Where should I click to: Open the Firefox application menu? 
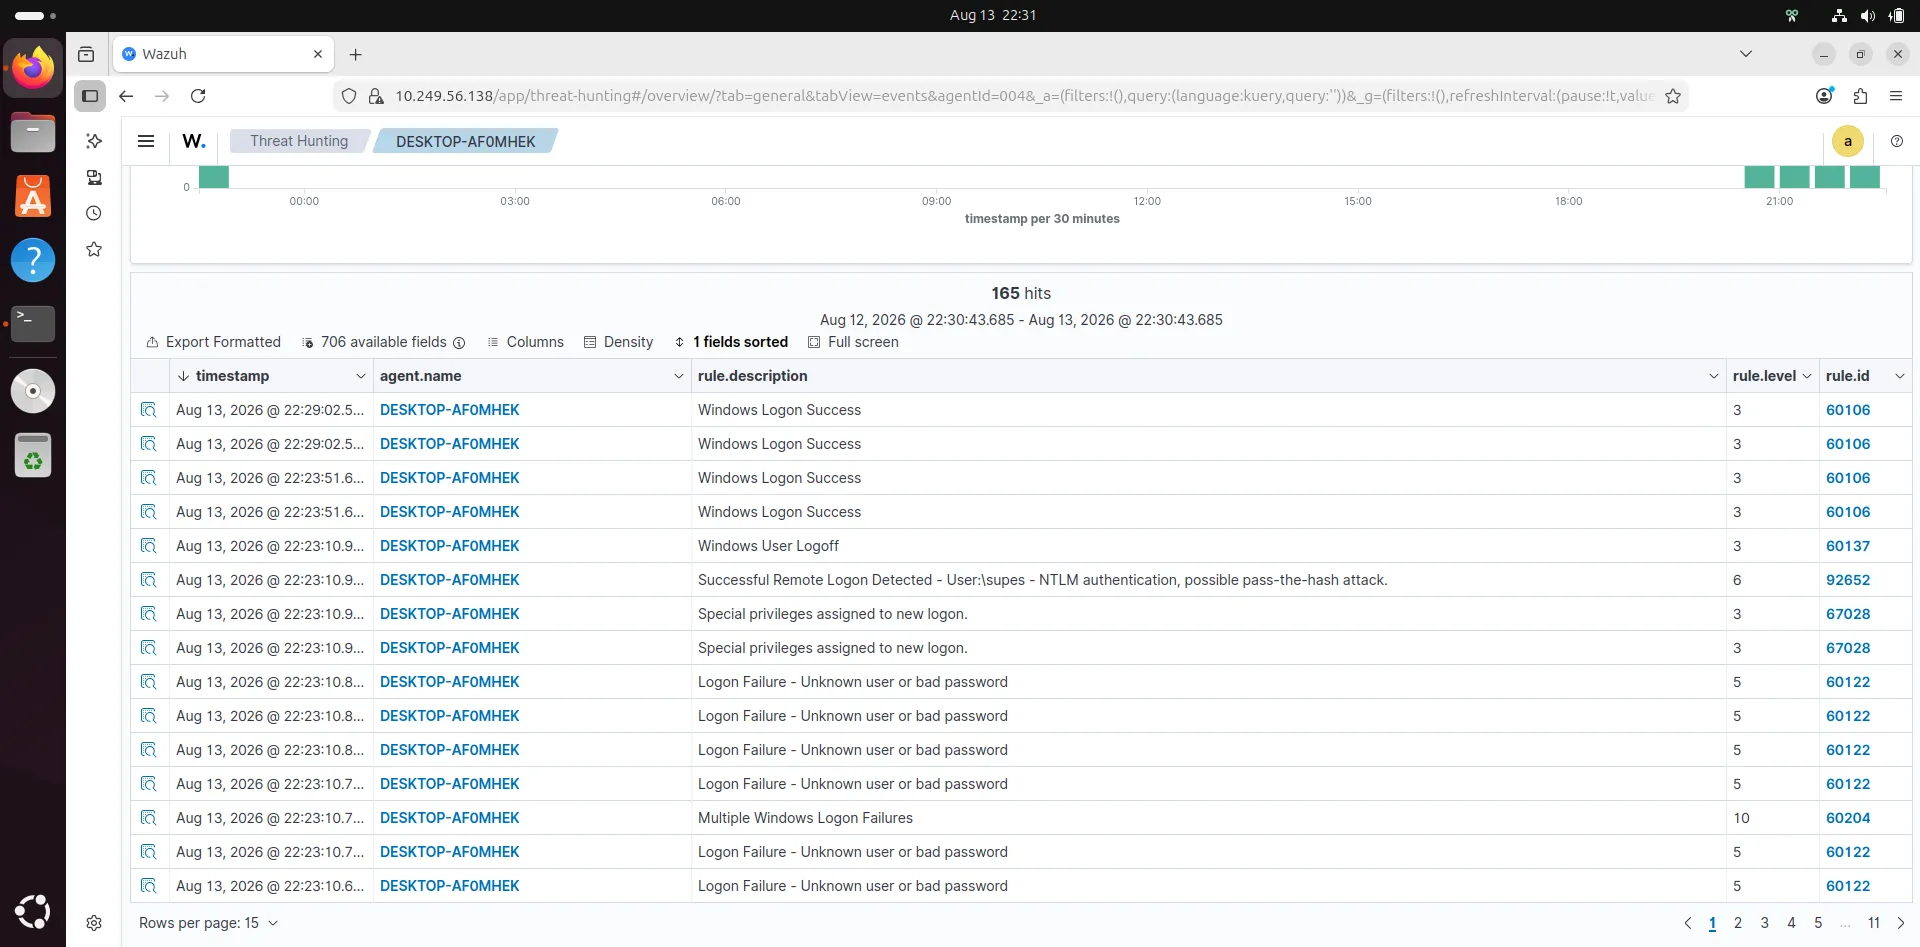click(1896, 96)
